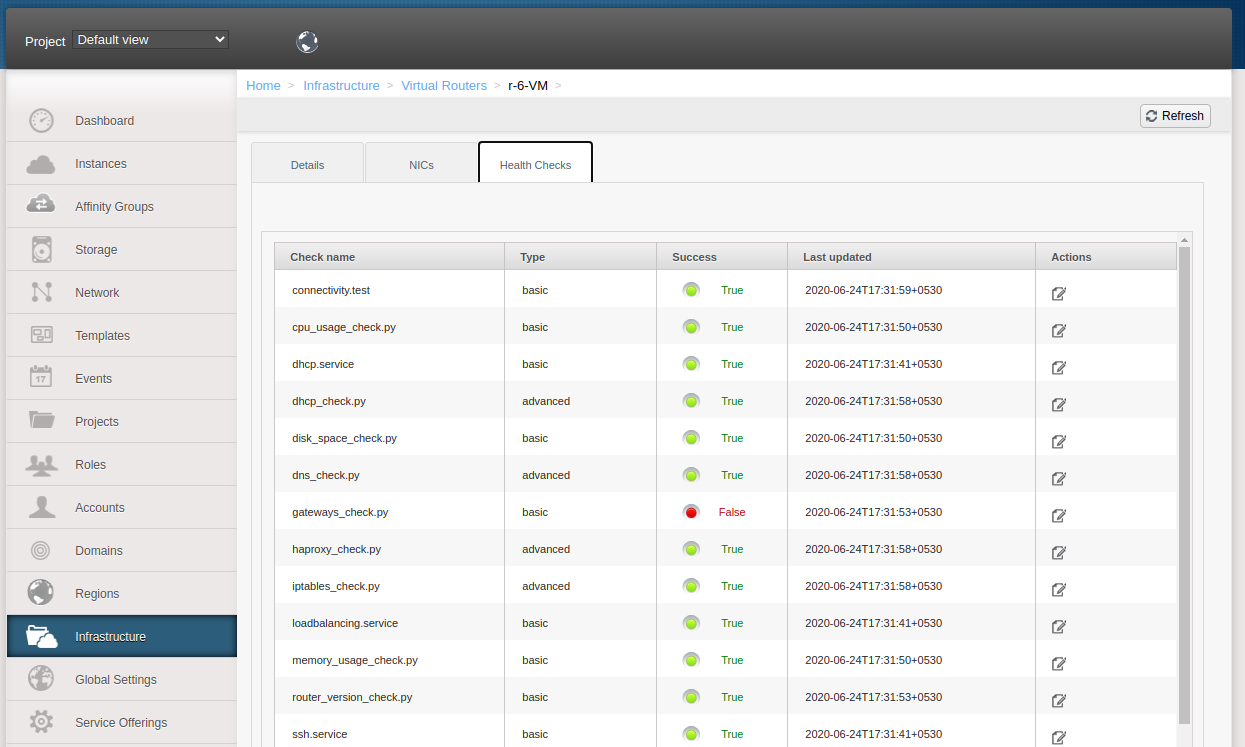Viewport: 1245px width, 747px height.
Task: Open Global Settings in the sidebar
Action: click(121, 680)
